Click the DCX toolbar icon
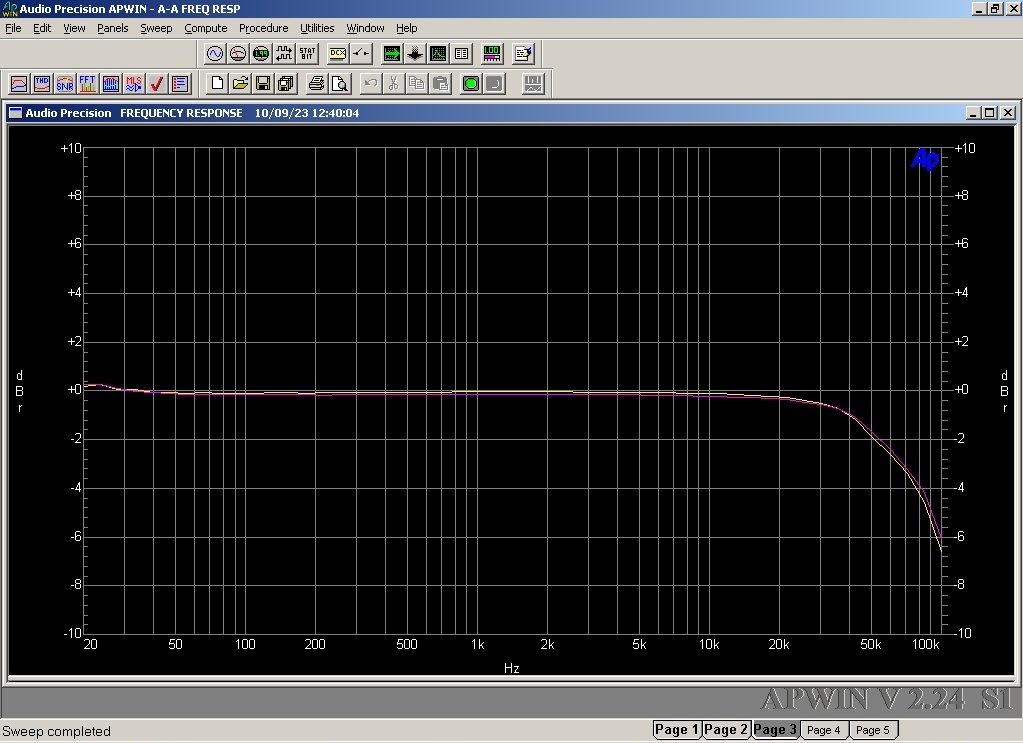 tap(338, 54)
